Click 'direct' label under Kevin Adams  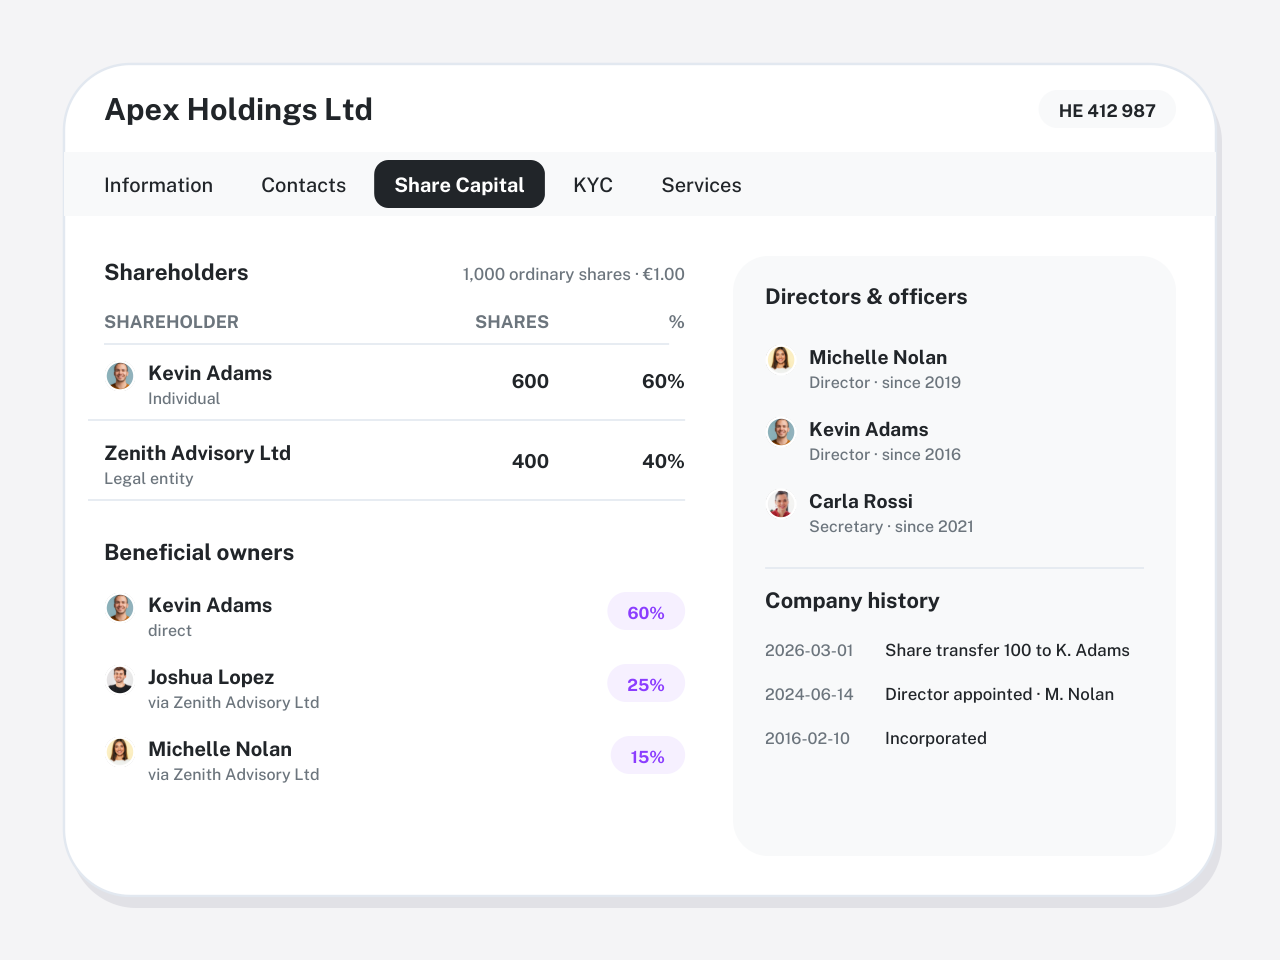[170, 630]
